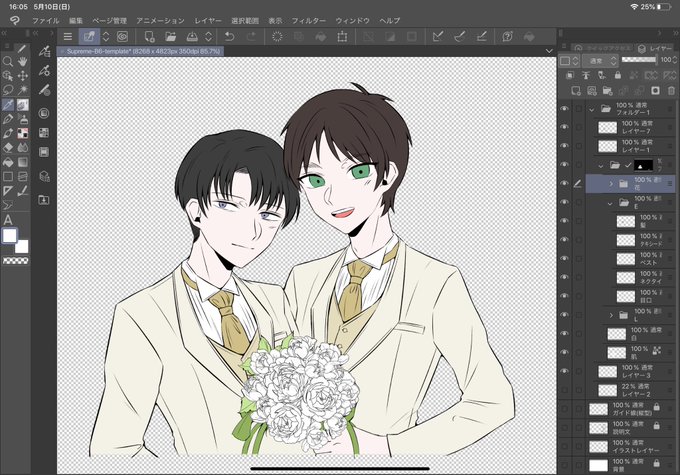
Task: Select the Lasso selection tool
Action: pos(7,90)
